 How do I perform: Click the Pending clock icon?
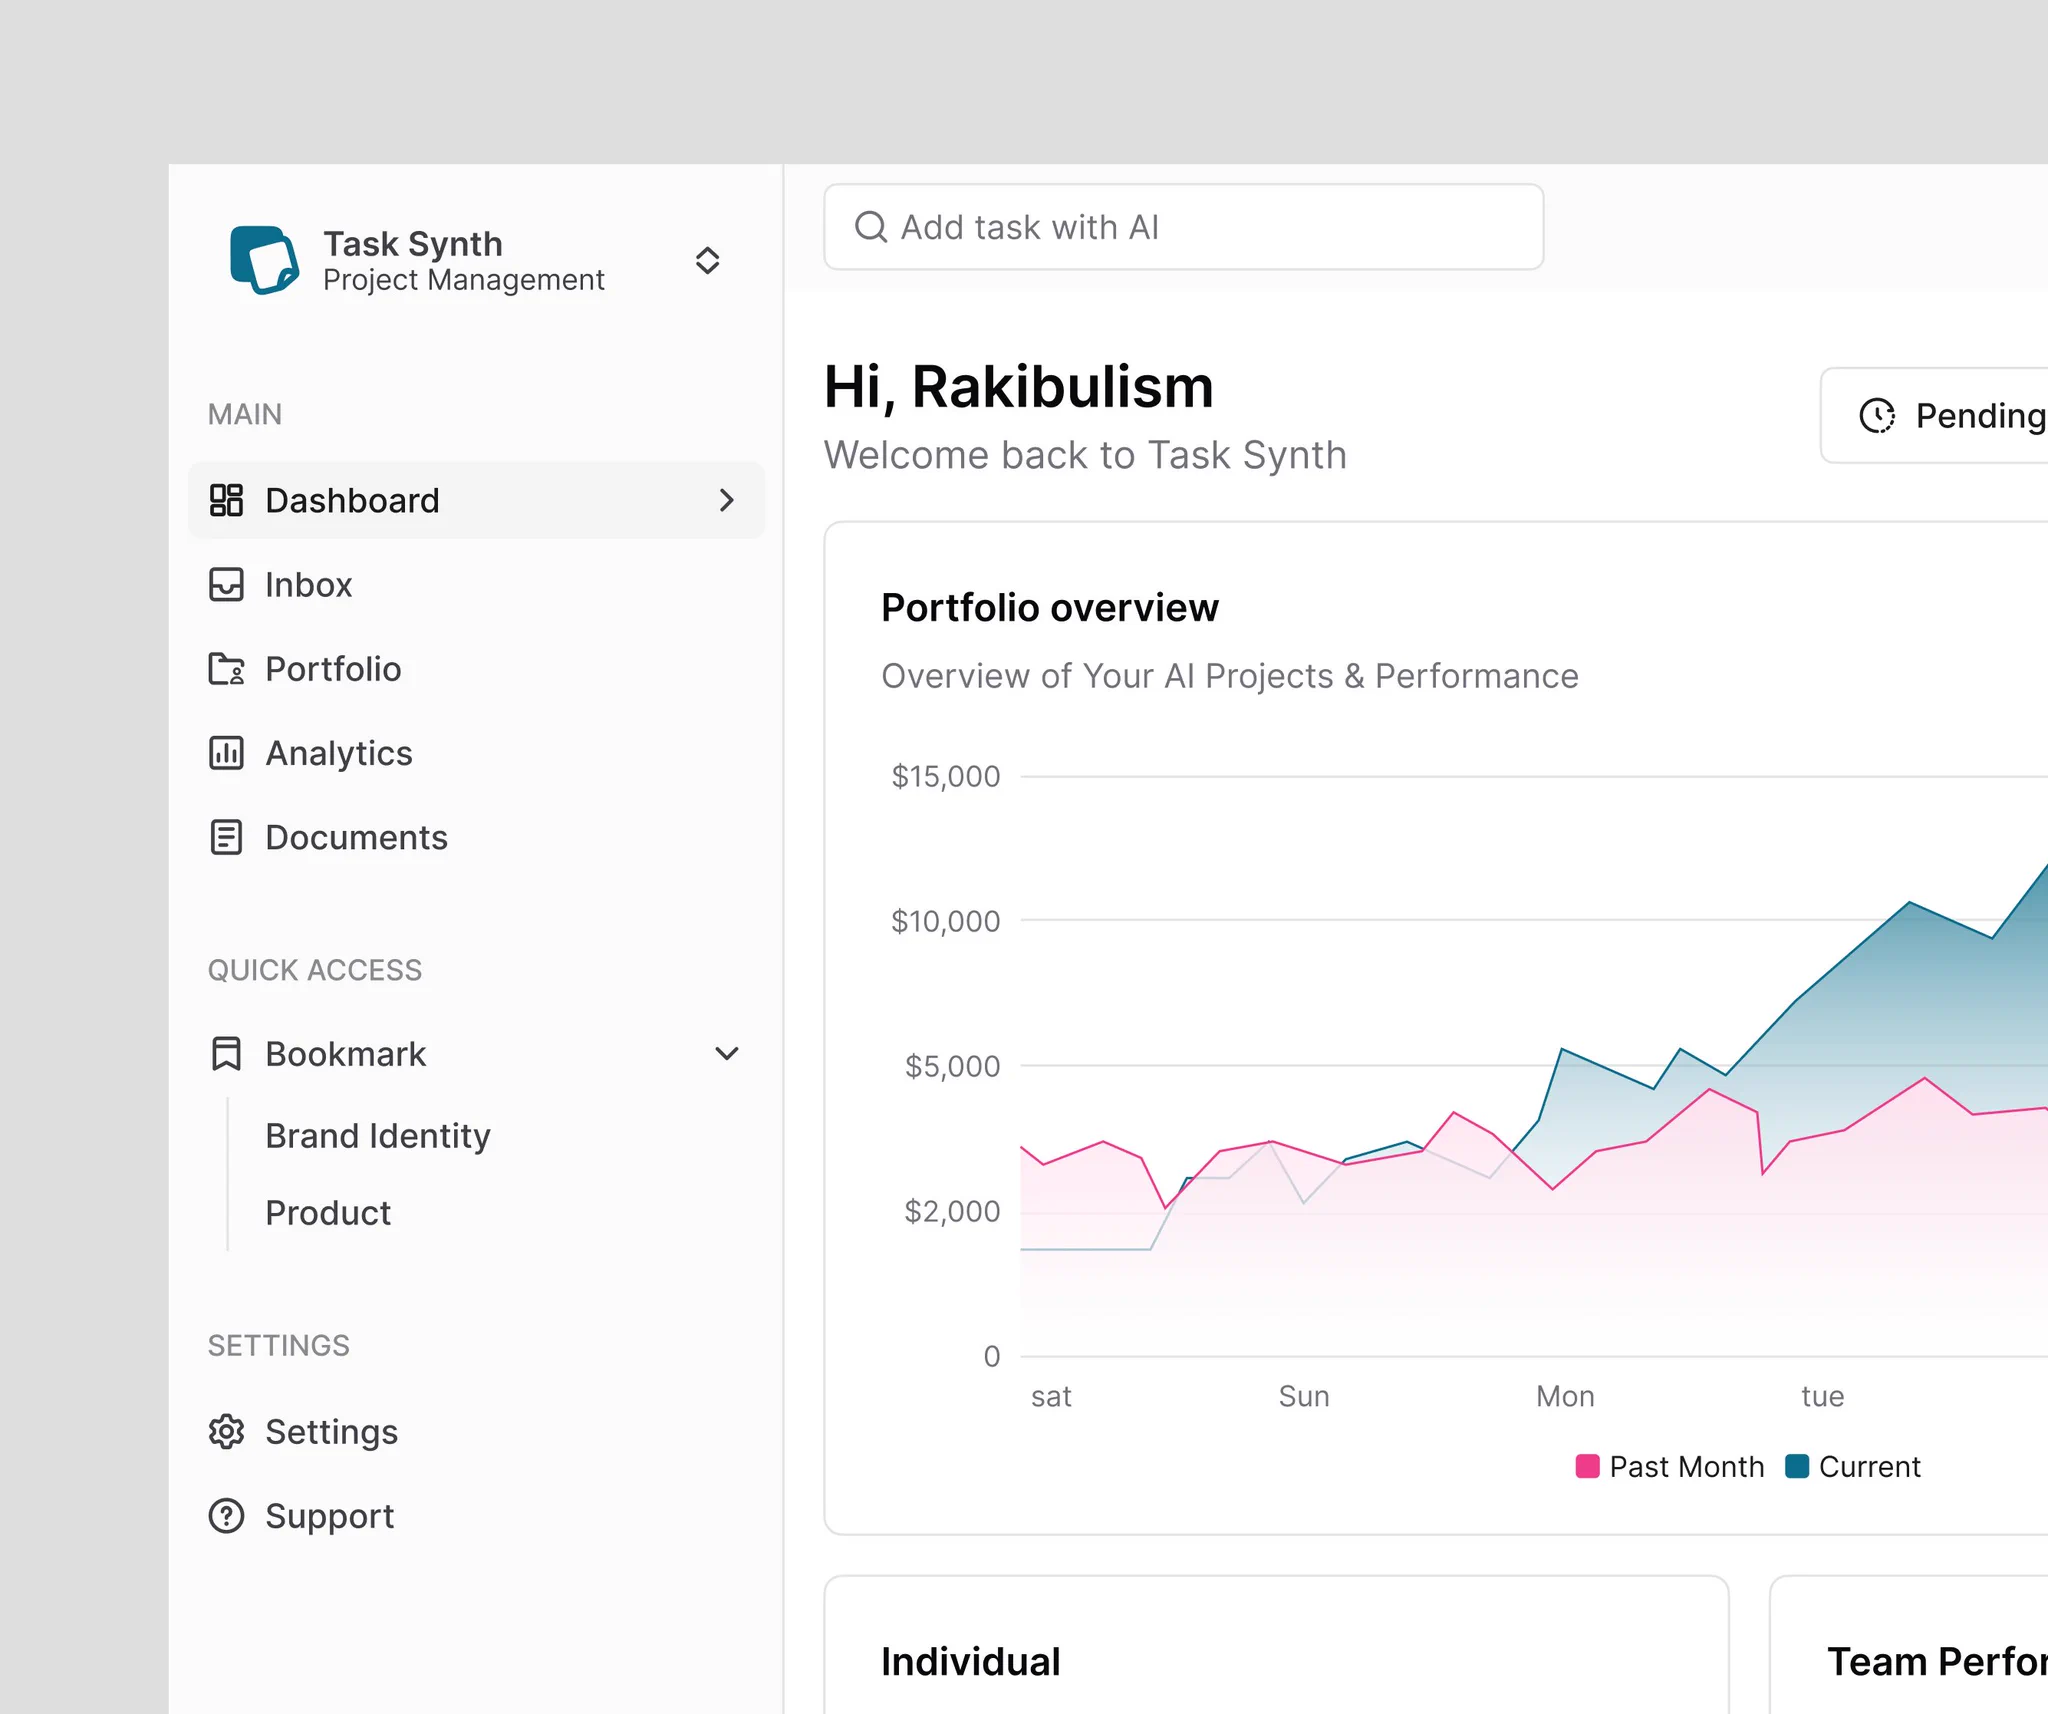pyautogui.click(x=1877, y=415)
